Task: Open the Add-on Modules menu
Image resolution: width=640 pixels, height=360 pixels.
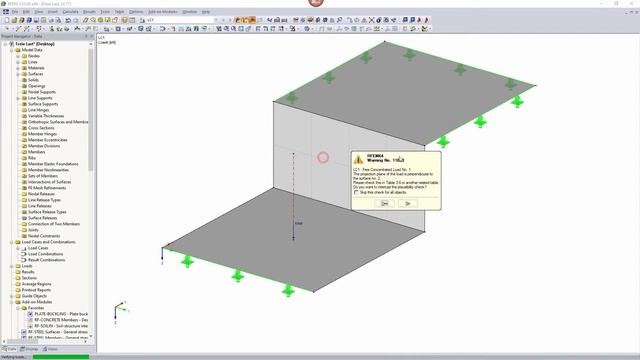Action: pyautogui.click(x=163, y=12)
